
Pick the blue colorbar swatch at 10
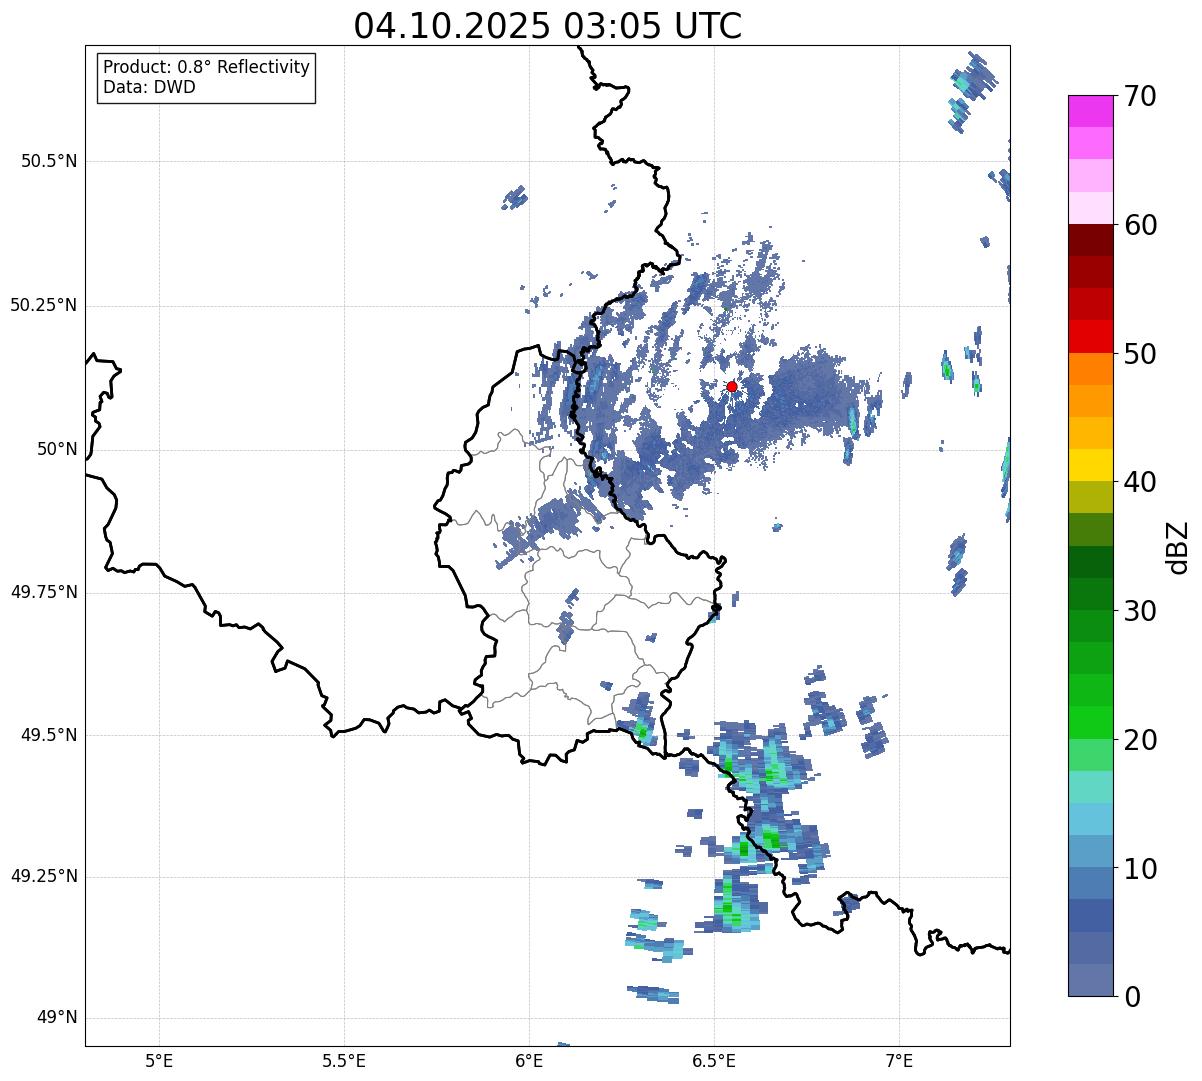pyautogui.click(x=1090, y=883)
